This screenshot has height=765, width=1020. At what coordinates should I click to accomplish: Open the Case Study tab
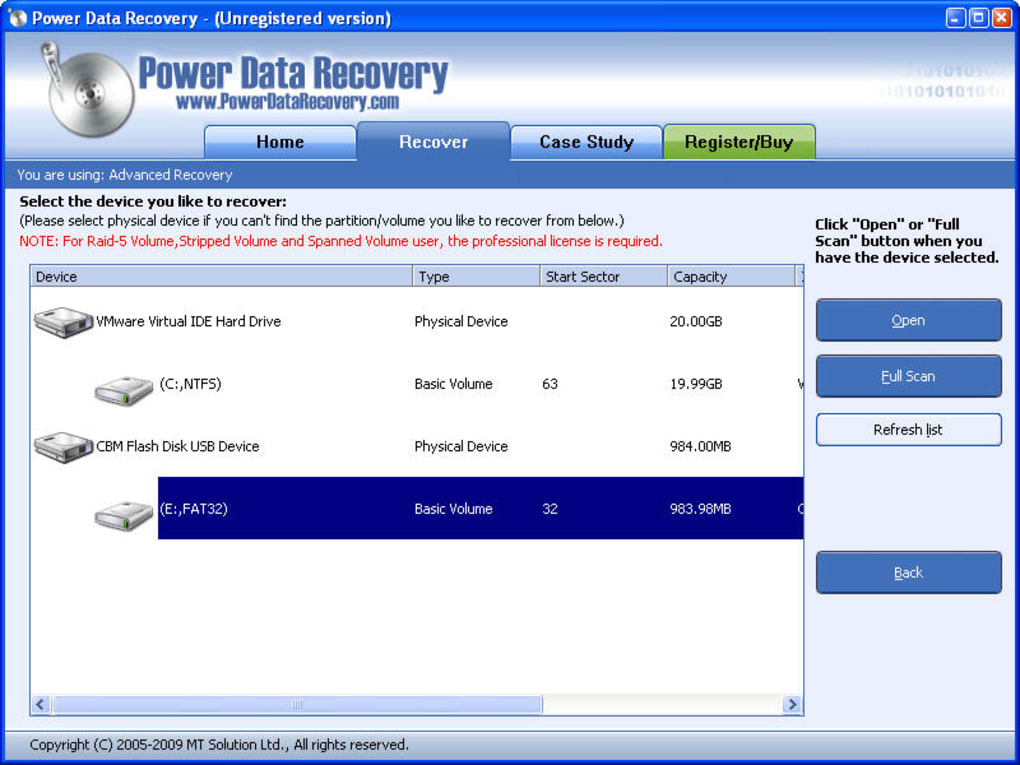point(586,142)
